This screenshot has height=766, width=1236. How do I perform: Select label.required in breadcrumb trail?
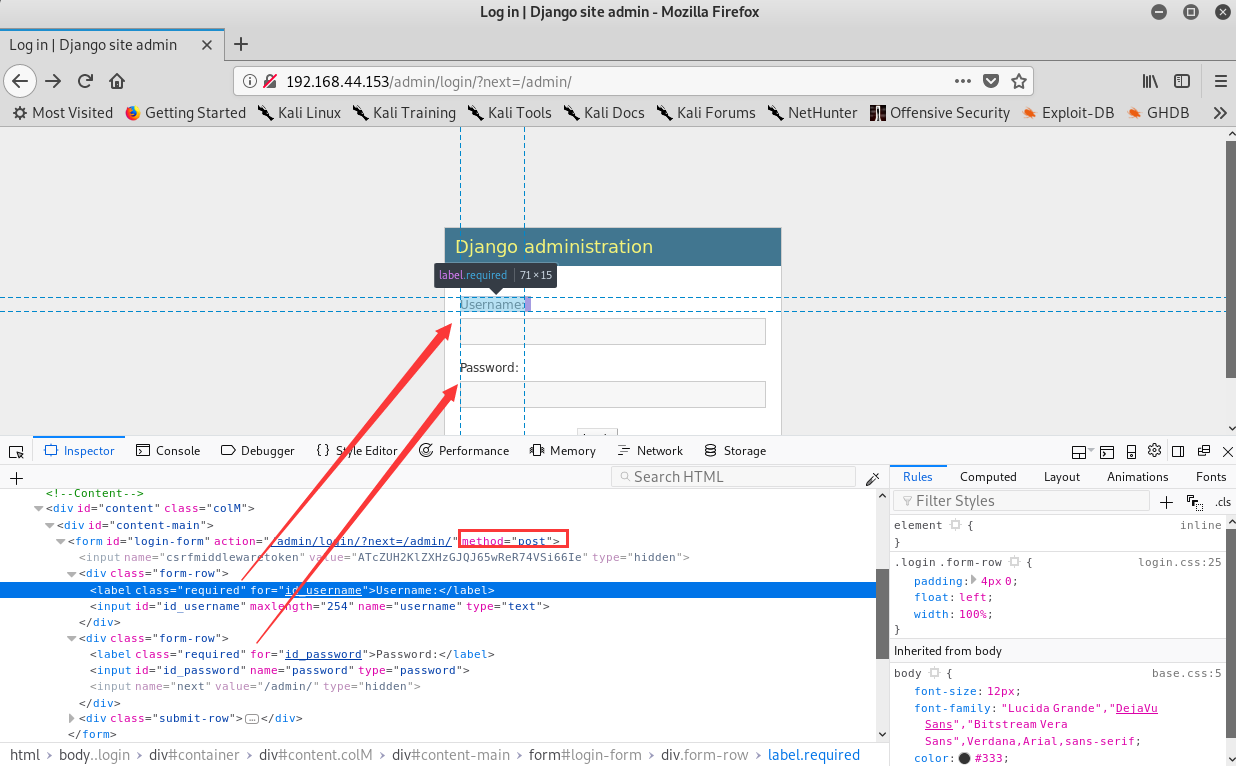[x=814, y=755]
